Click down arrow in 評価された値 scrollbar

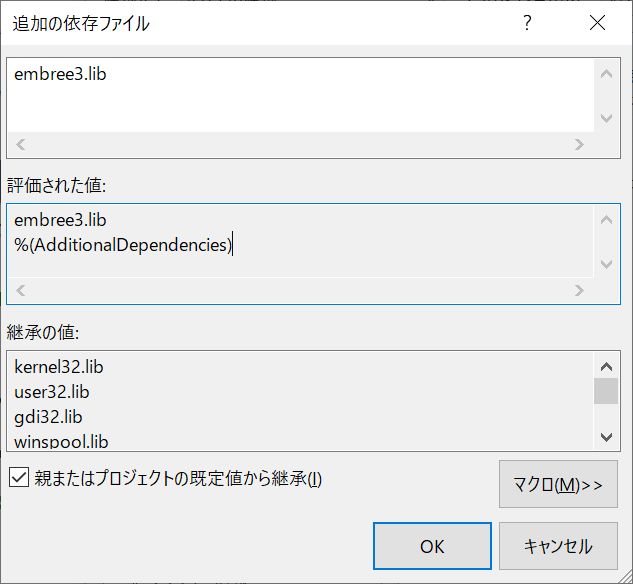[x=606, y=264]
